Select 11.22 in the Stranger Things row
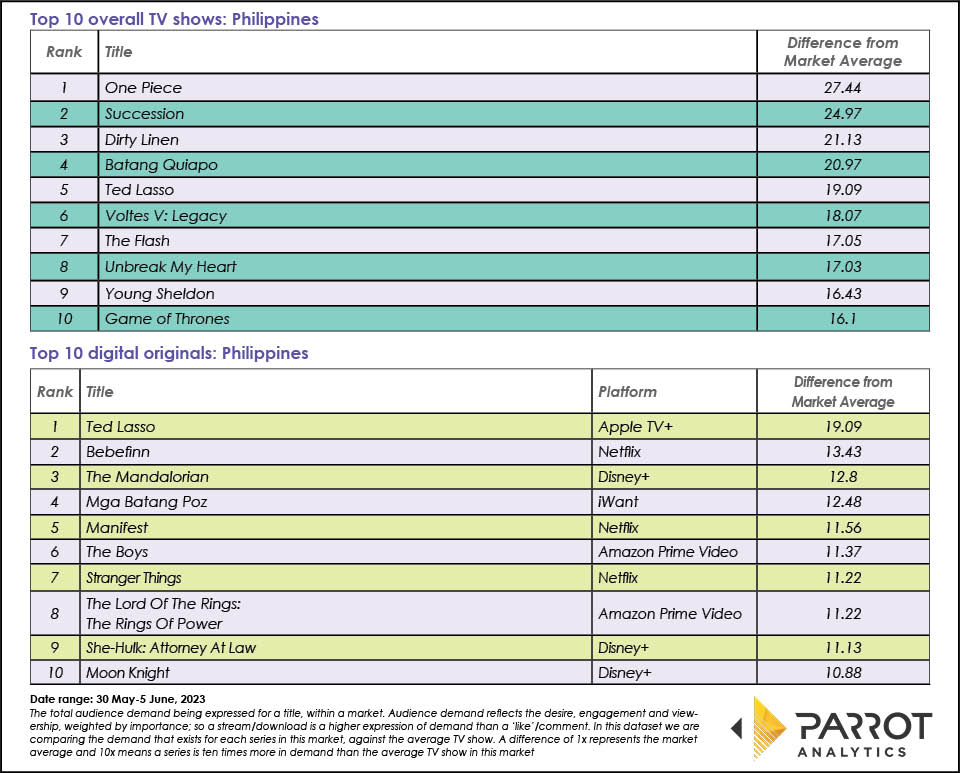Viewport: 960px width, 773px height. (x=842, y=578)
